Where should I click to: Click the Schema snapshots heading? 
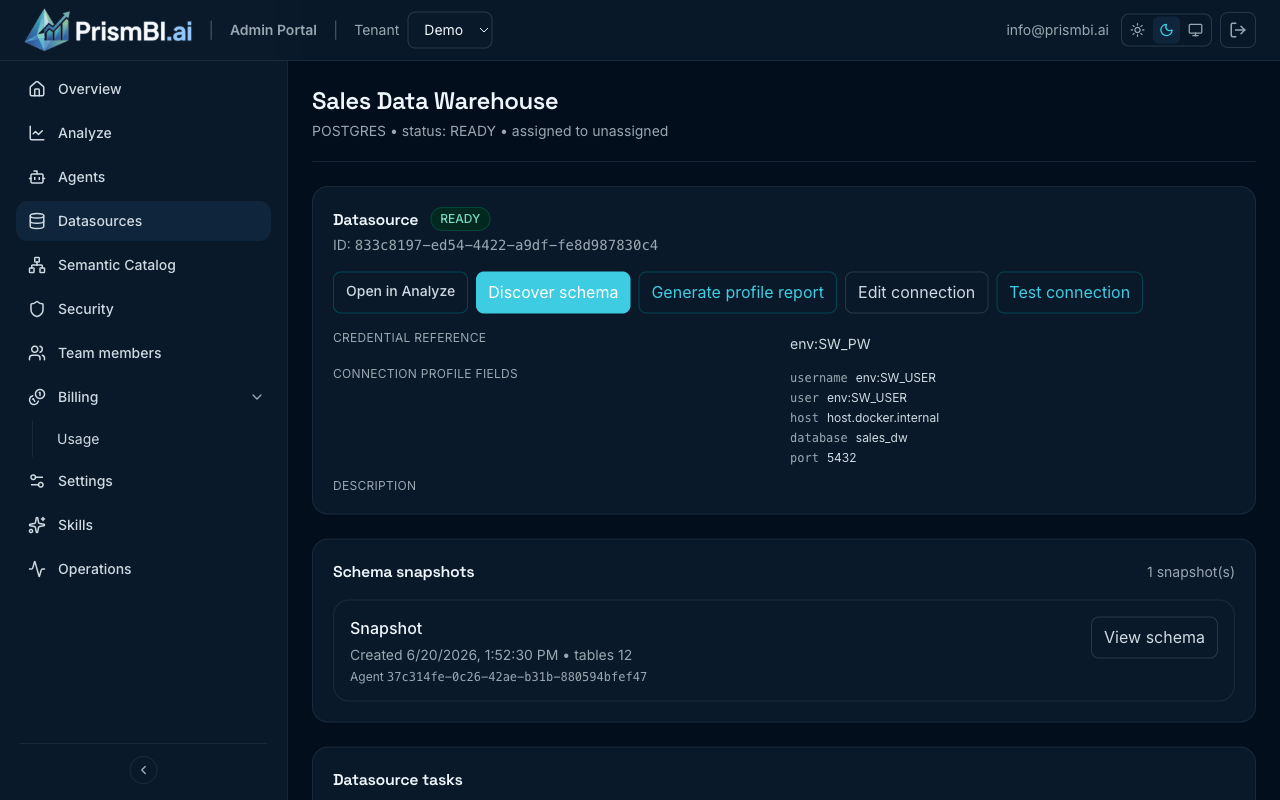(x=404, y=572)
